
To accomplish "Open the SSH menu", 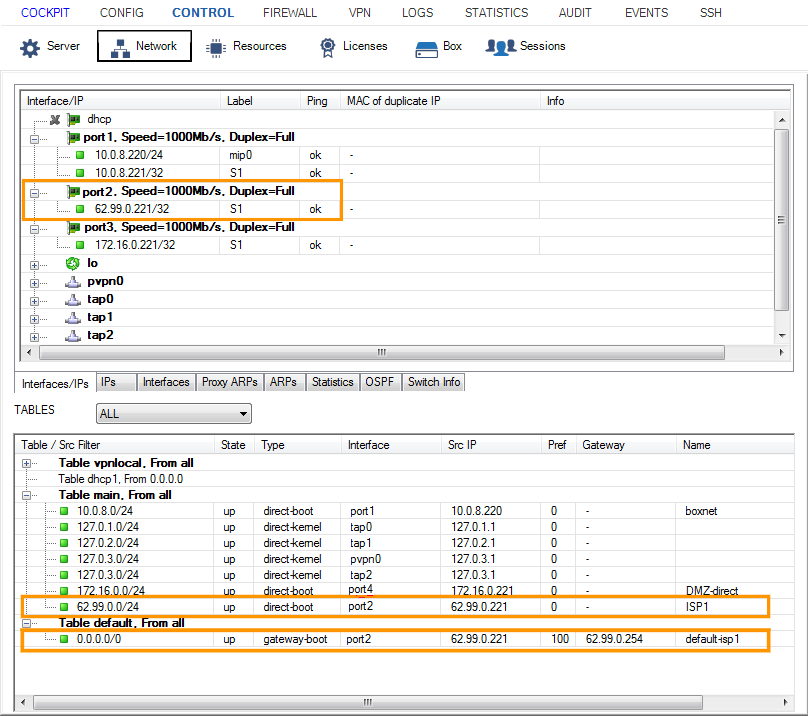I will click(x=711, y=13).
